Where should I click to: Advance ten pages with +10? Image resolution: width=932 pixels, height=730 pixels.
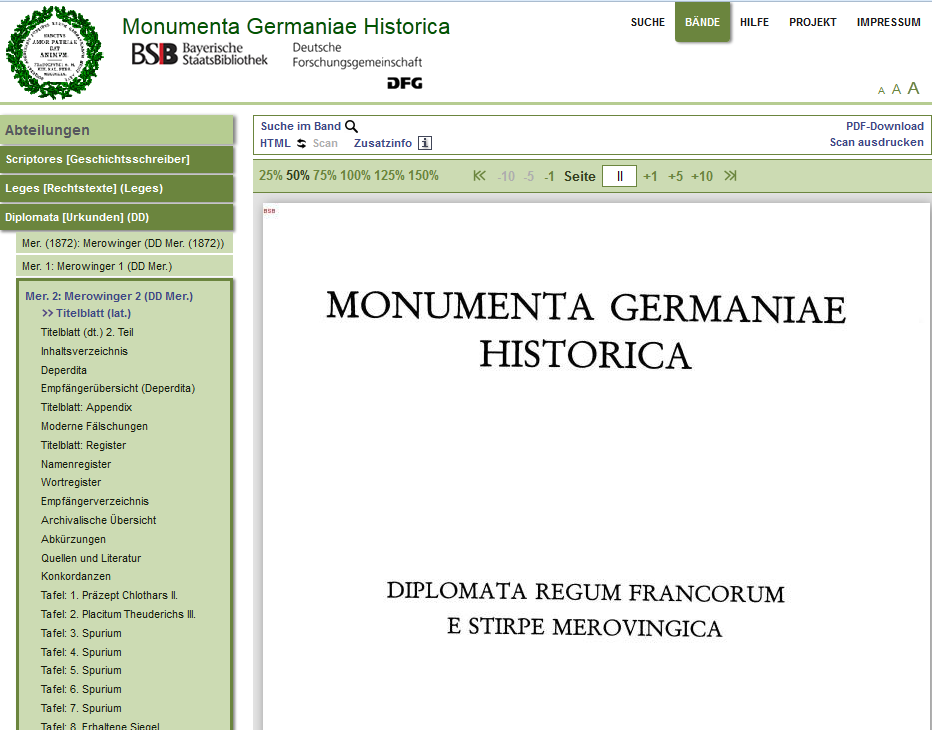tap(702, 177)
